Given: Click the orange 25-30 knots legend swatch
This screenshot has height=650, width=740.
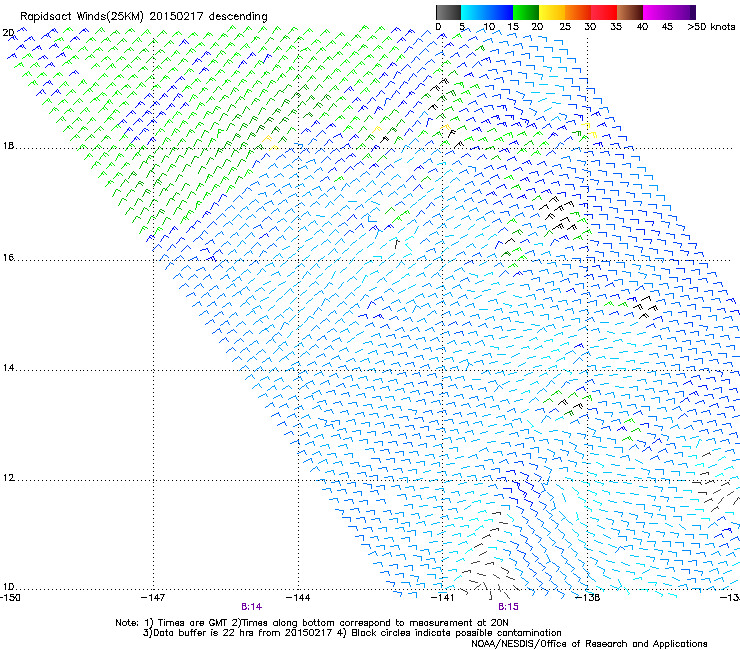Looking at the screenshot, I should coord(578,12).
